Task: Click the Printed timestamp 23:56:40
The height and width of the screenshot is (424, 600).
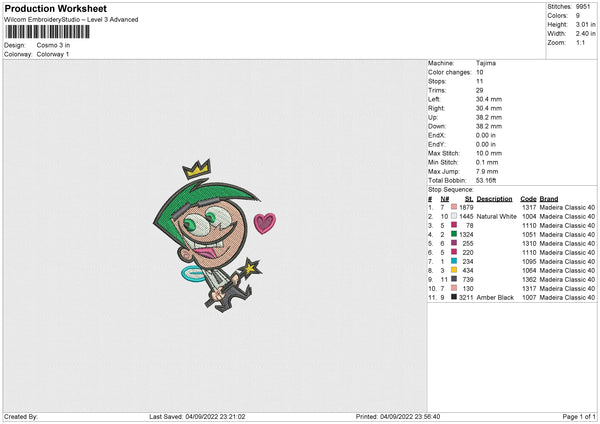Action: pos(427,417)
